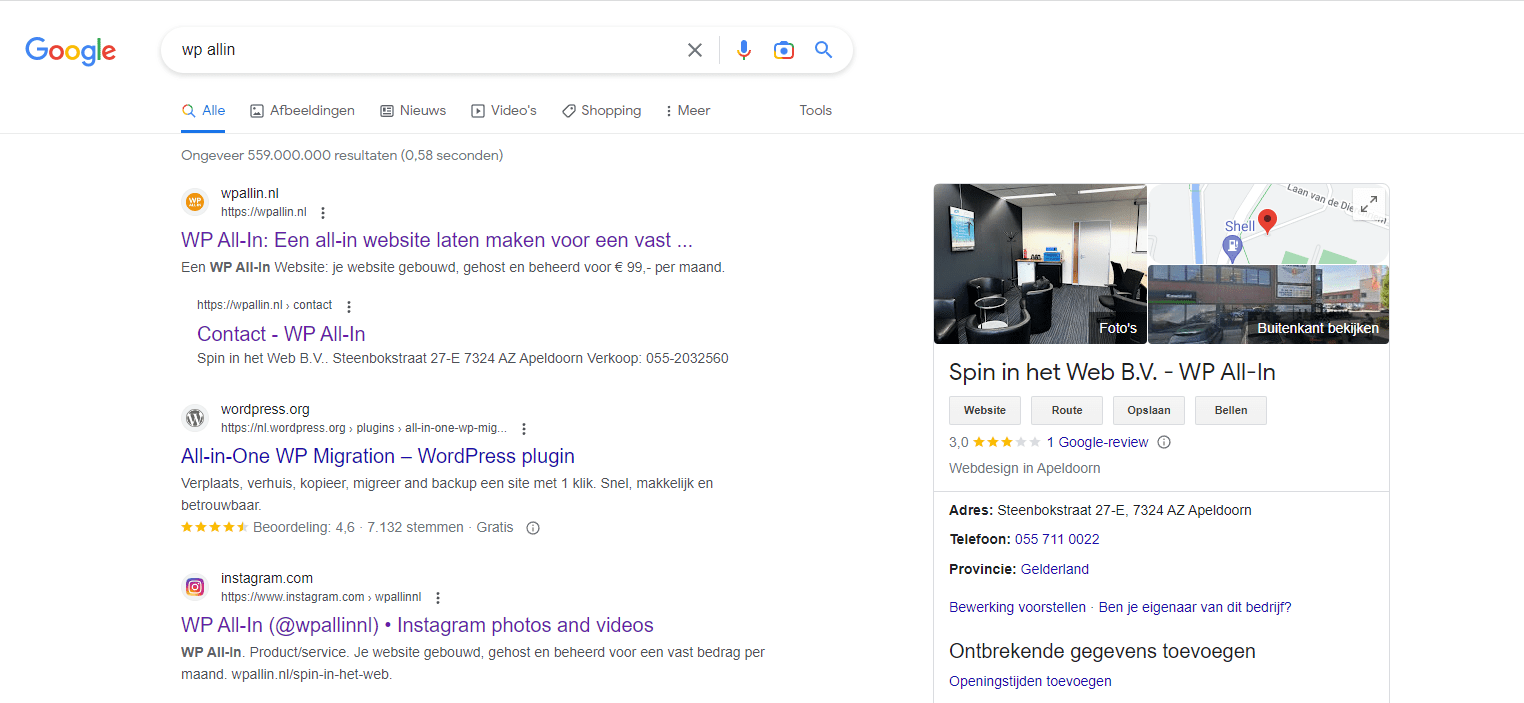
Task: Start voice search with microphone icon
Action: click(744, 50)
